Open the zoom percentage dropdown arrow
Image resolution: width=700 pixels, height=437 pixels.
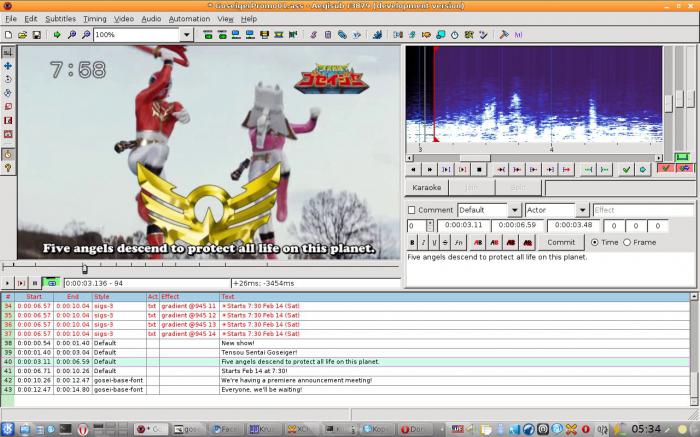[x=187, y=34]
